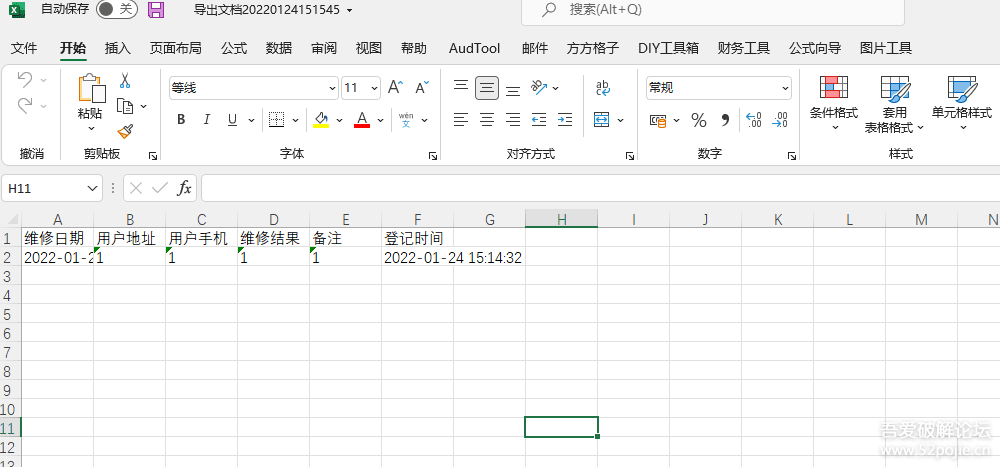Image resolution: width=1000 pixels, height=467 pixels.
Task: Open font size dropdown 11
Action: [x=374, y=88]
